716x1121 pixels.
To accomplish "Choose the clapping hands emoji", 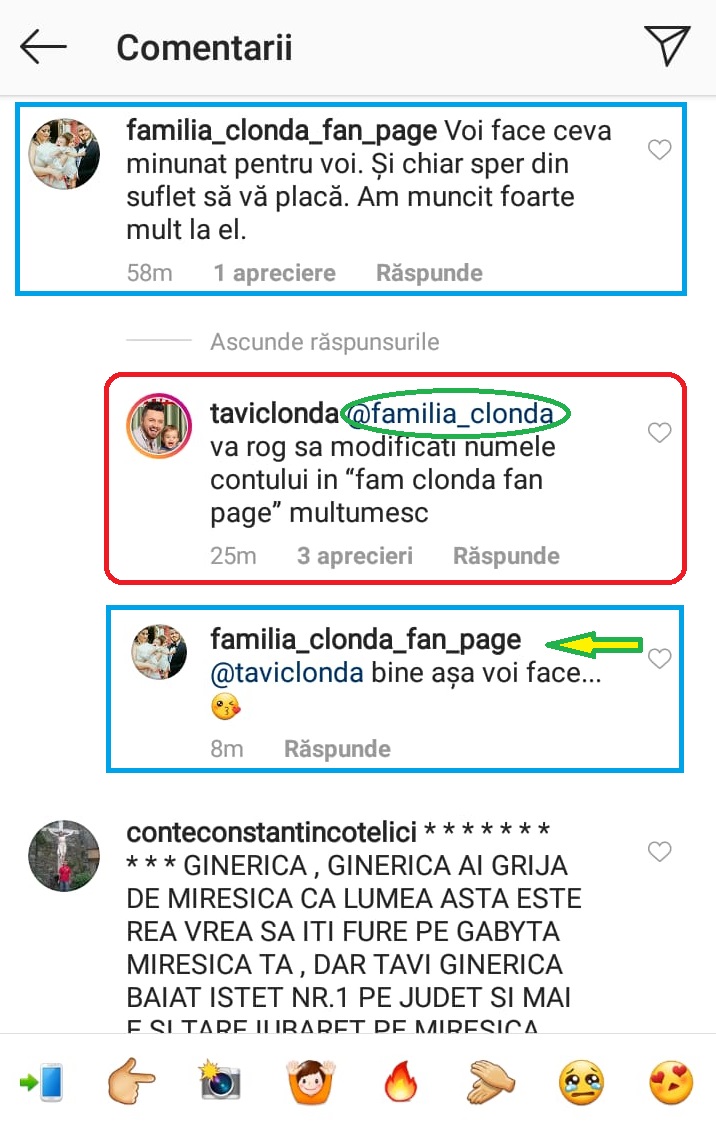I will coord(492,1080).
